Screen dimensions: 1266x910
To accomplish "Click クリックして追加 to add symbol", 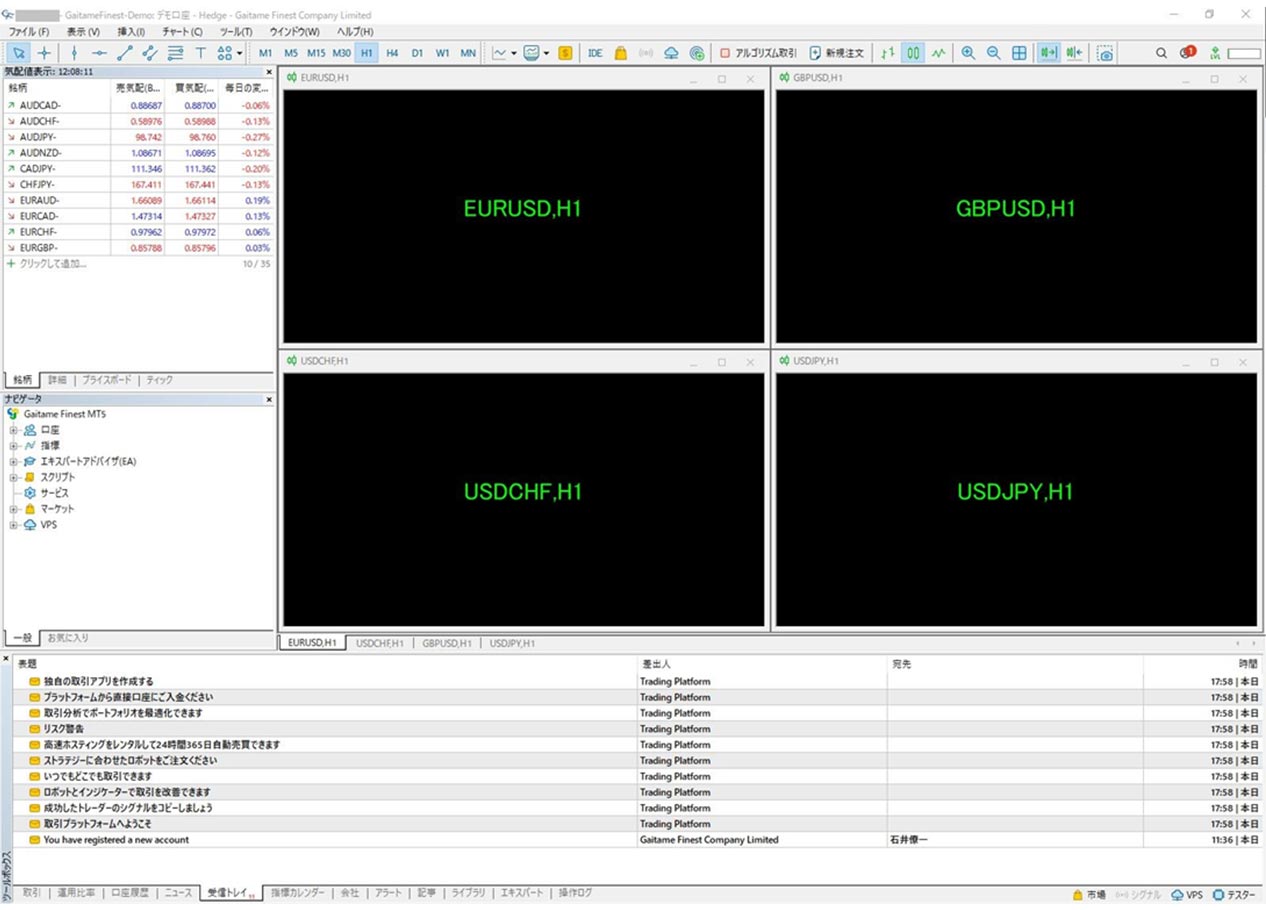I will click(x=53, y=264).
